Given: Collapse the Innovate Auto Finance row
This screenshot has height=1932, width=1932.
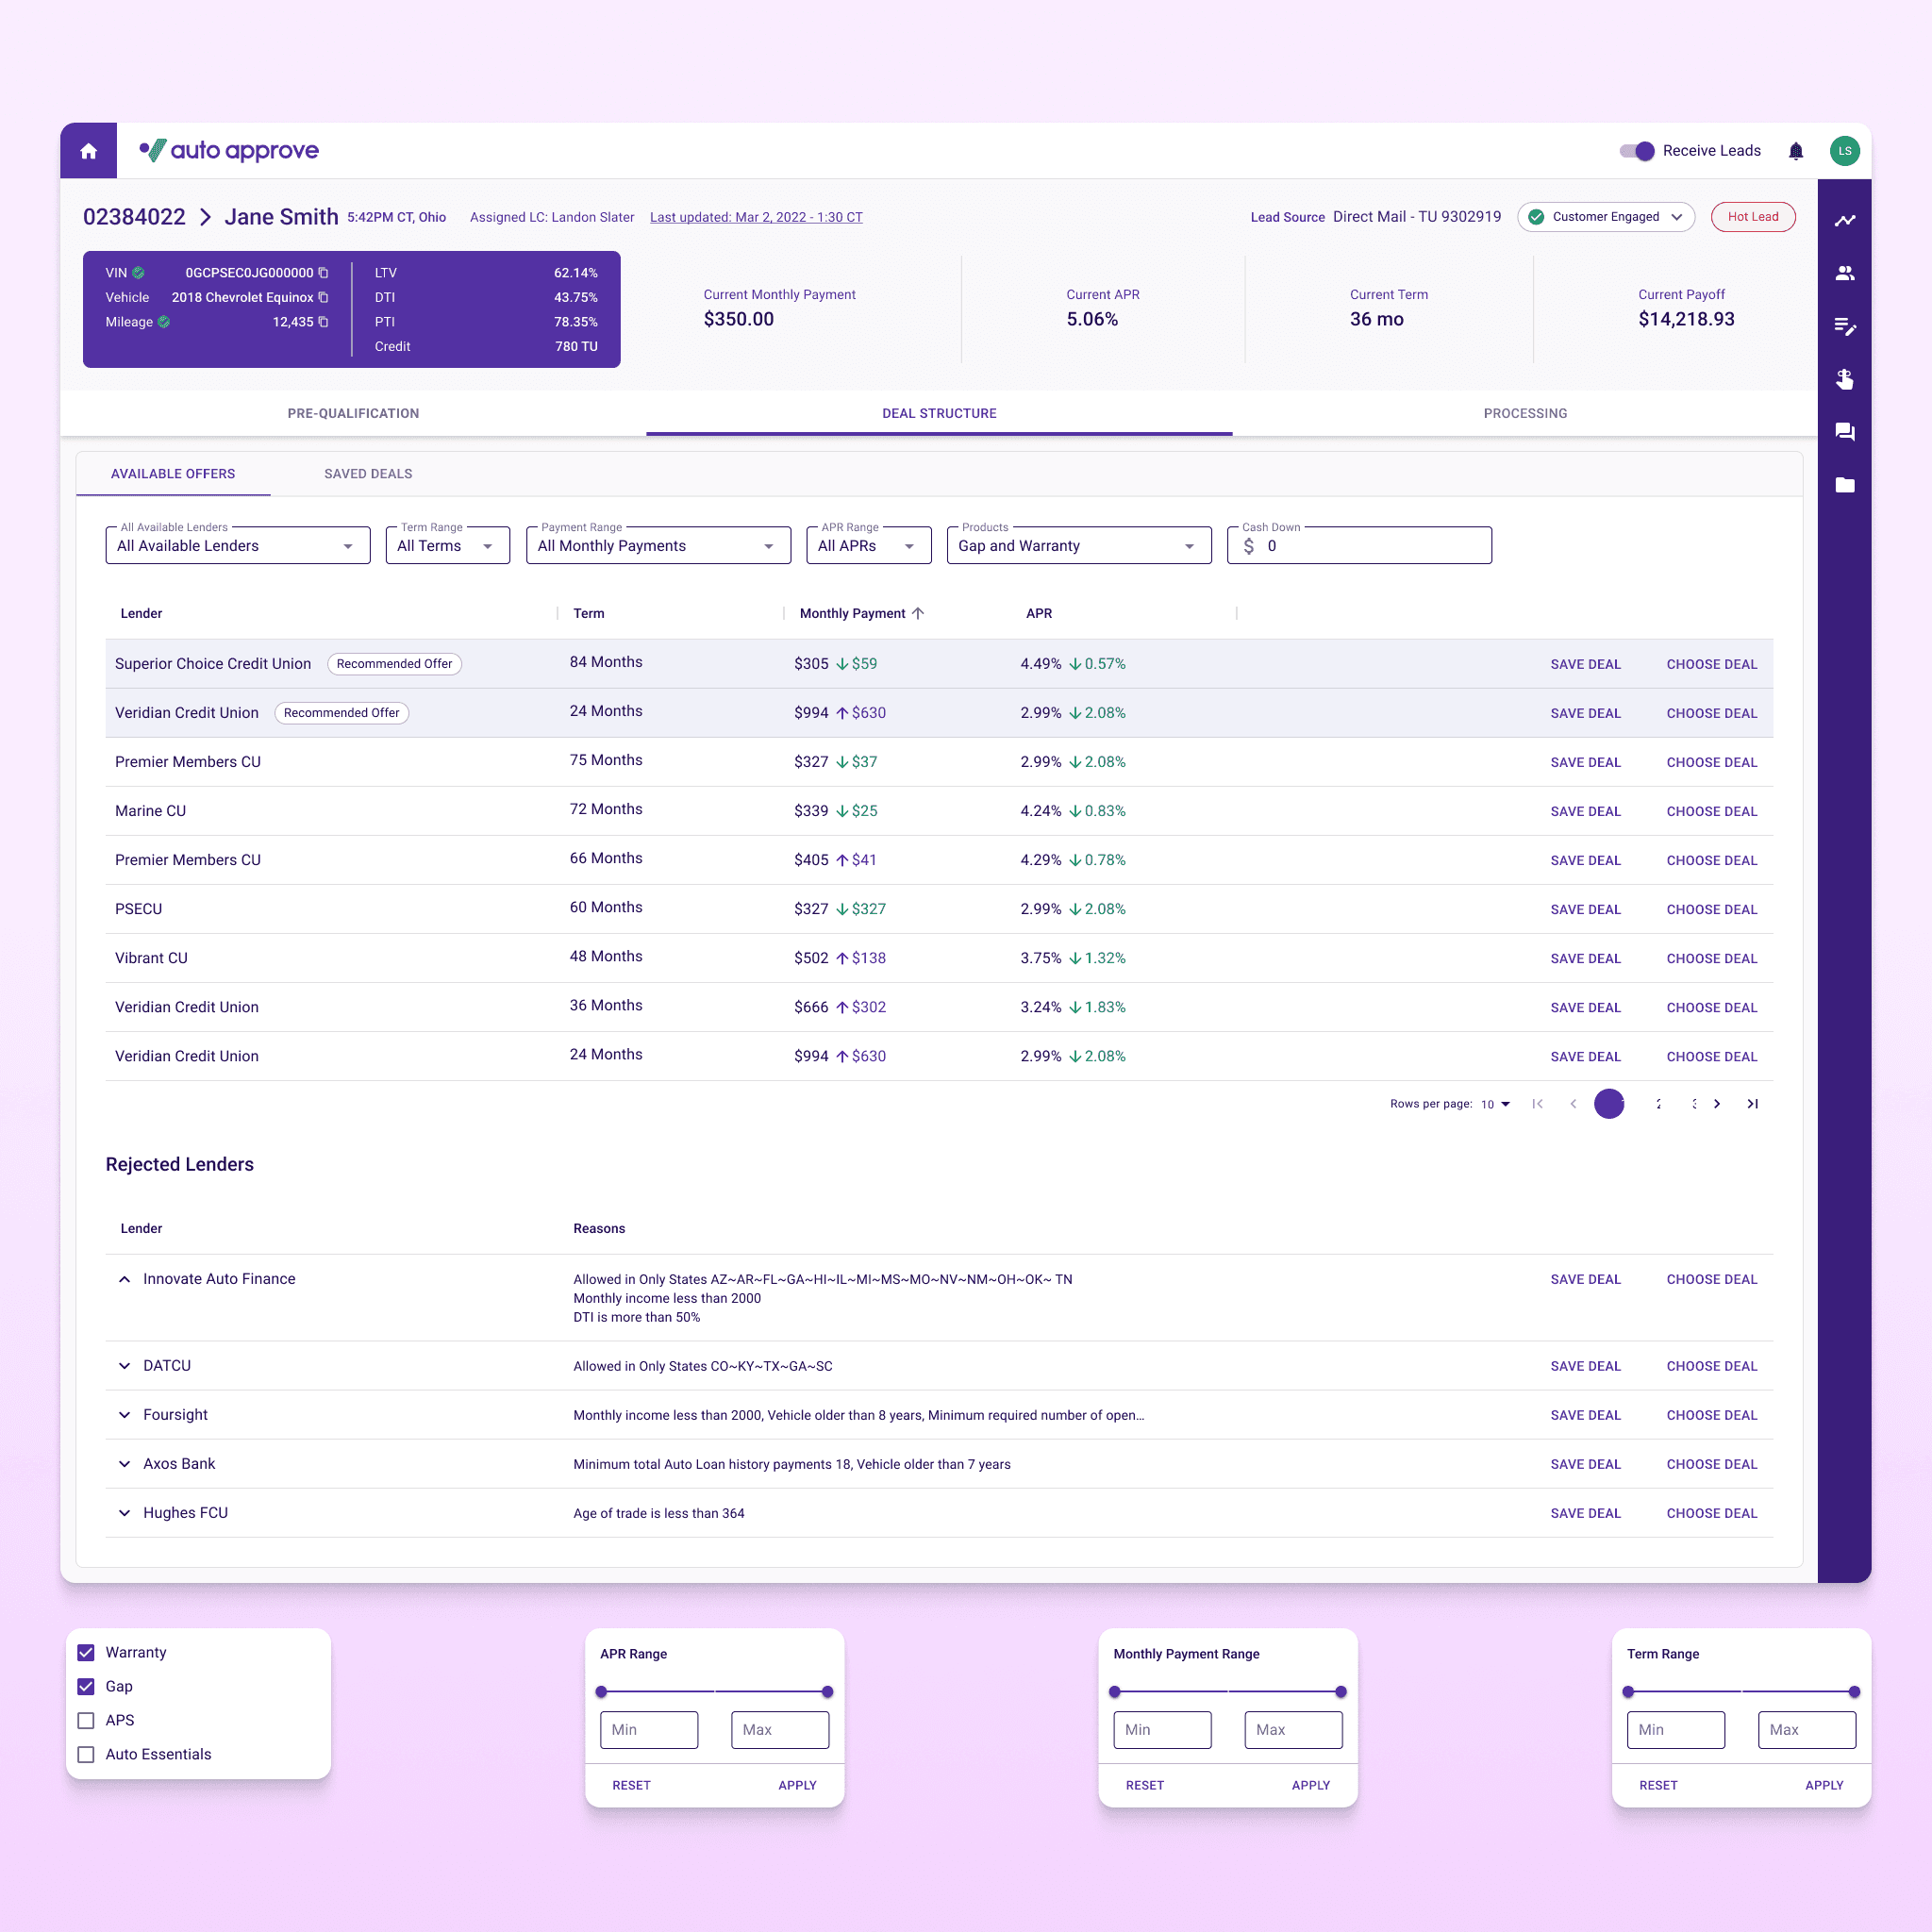Looking at the screenshot, I should [x=124, y=1279].
